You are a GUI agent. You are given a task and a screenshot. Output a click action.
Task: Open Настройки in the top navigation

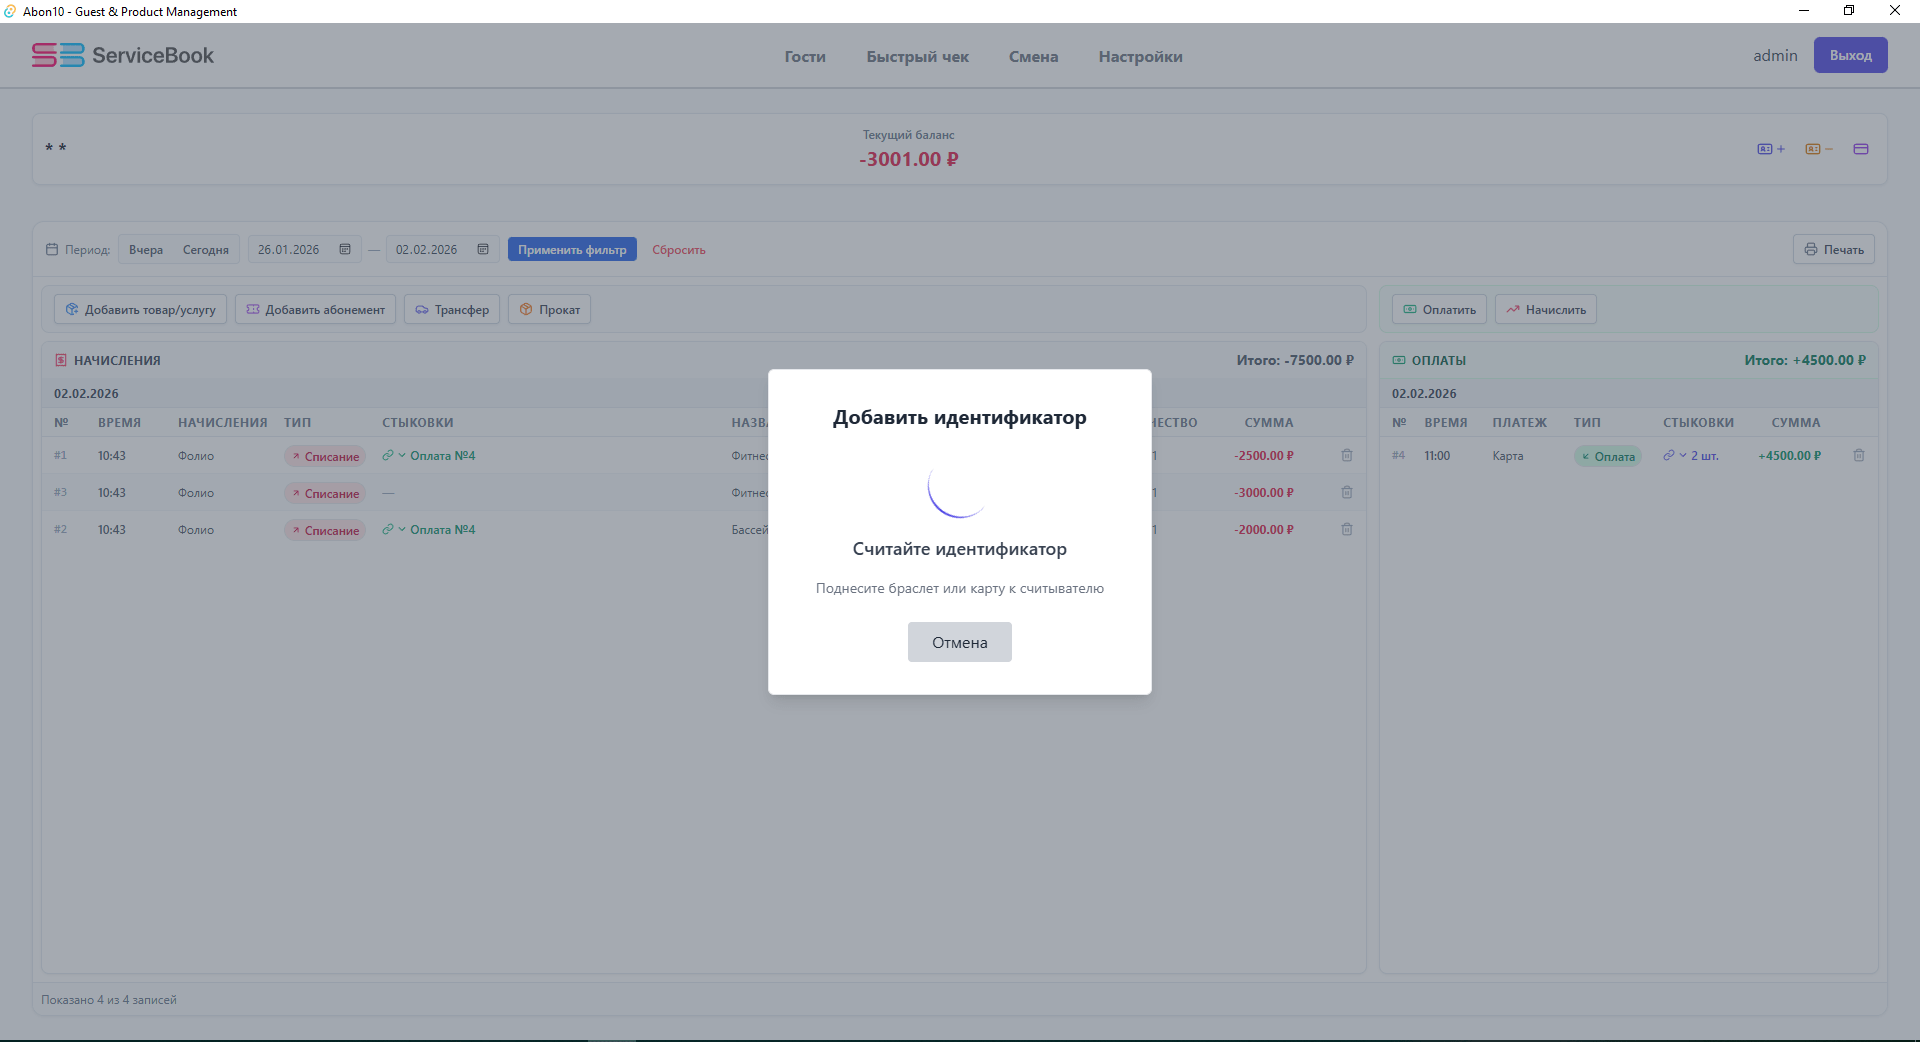(1140, 57)
